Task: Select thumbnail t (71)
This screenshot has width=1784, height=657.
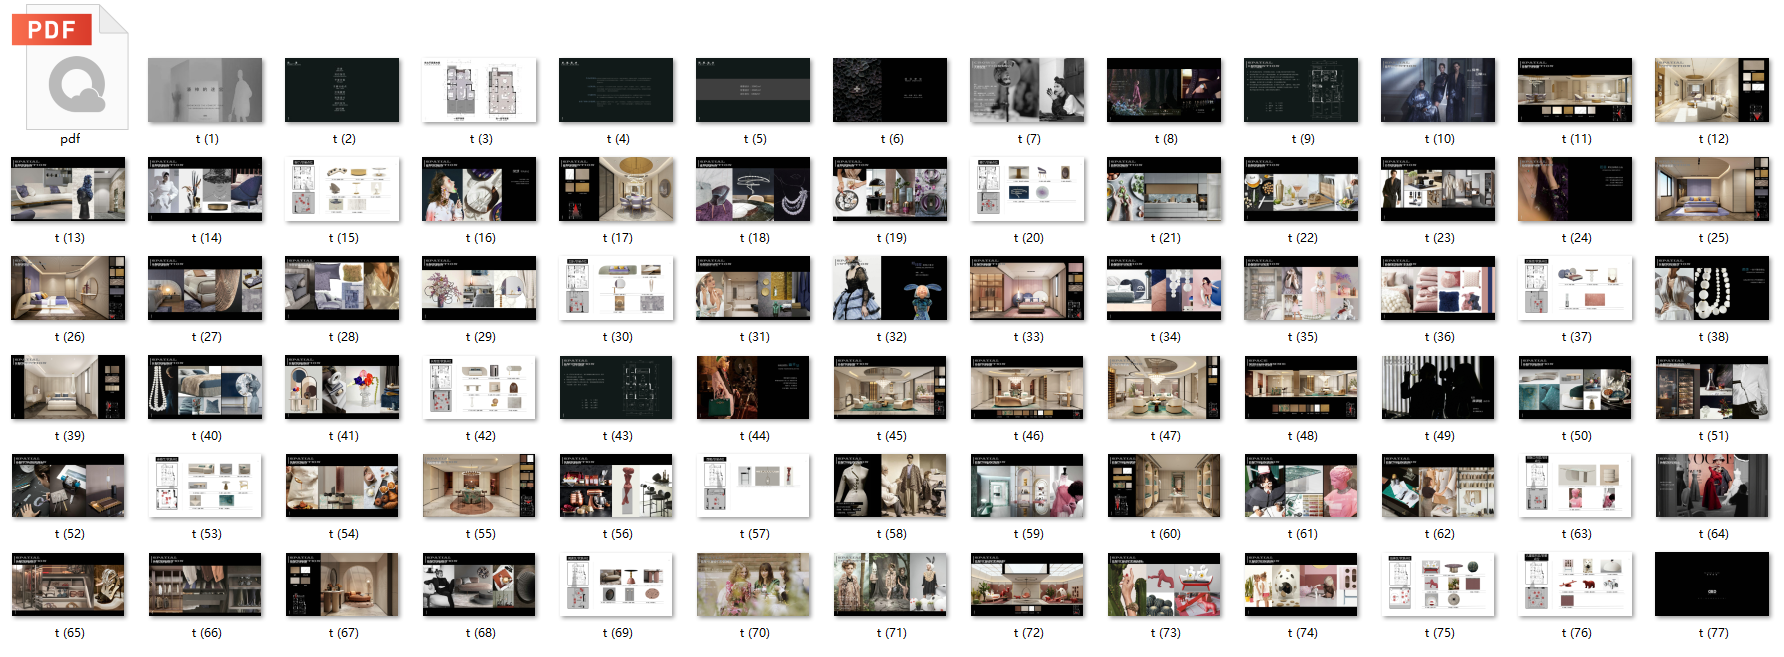Action: pyautogui.click(x=890, y=584)
